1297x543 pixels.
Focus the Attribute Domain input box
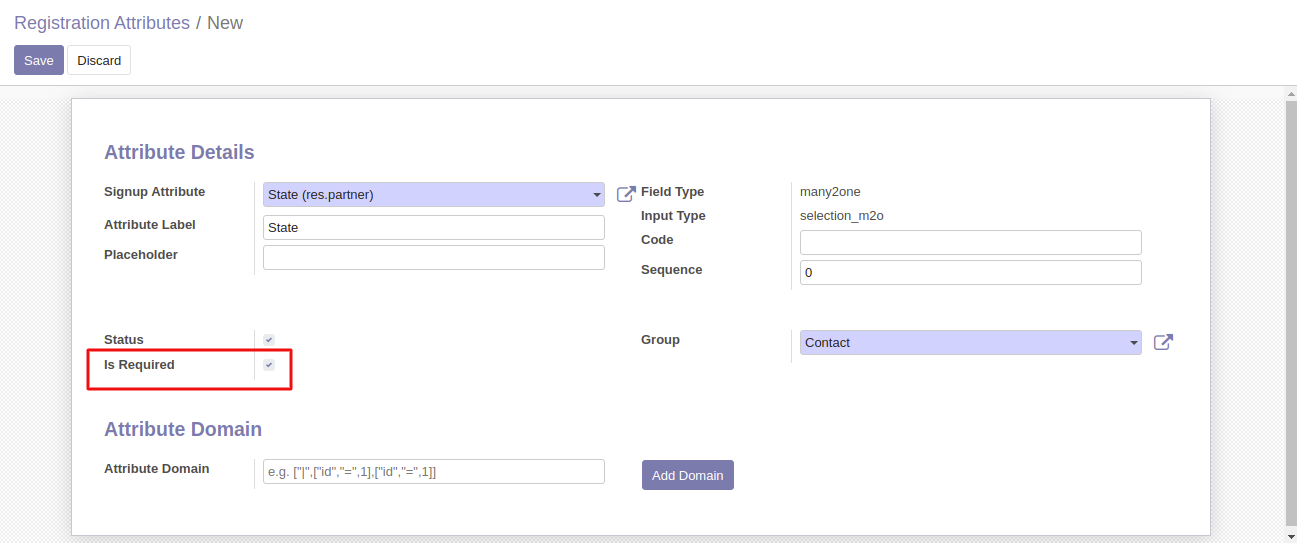(433, 471)
